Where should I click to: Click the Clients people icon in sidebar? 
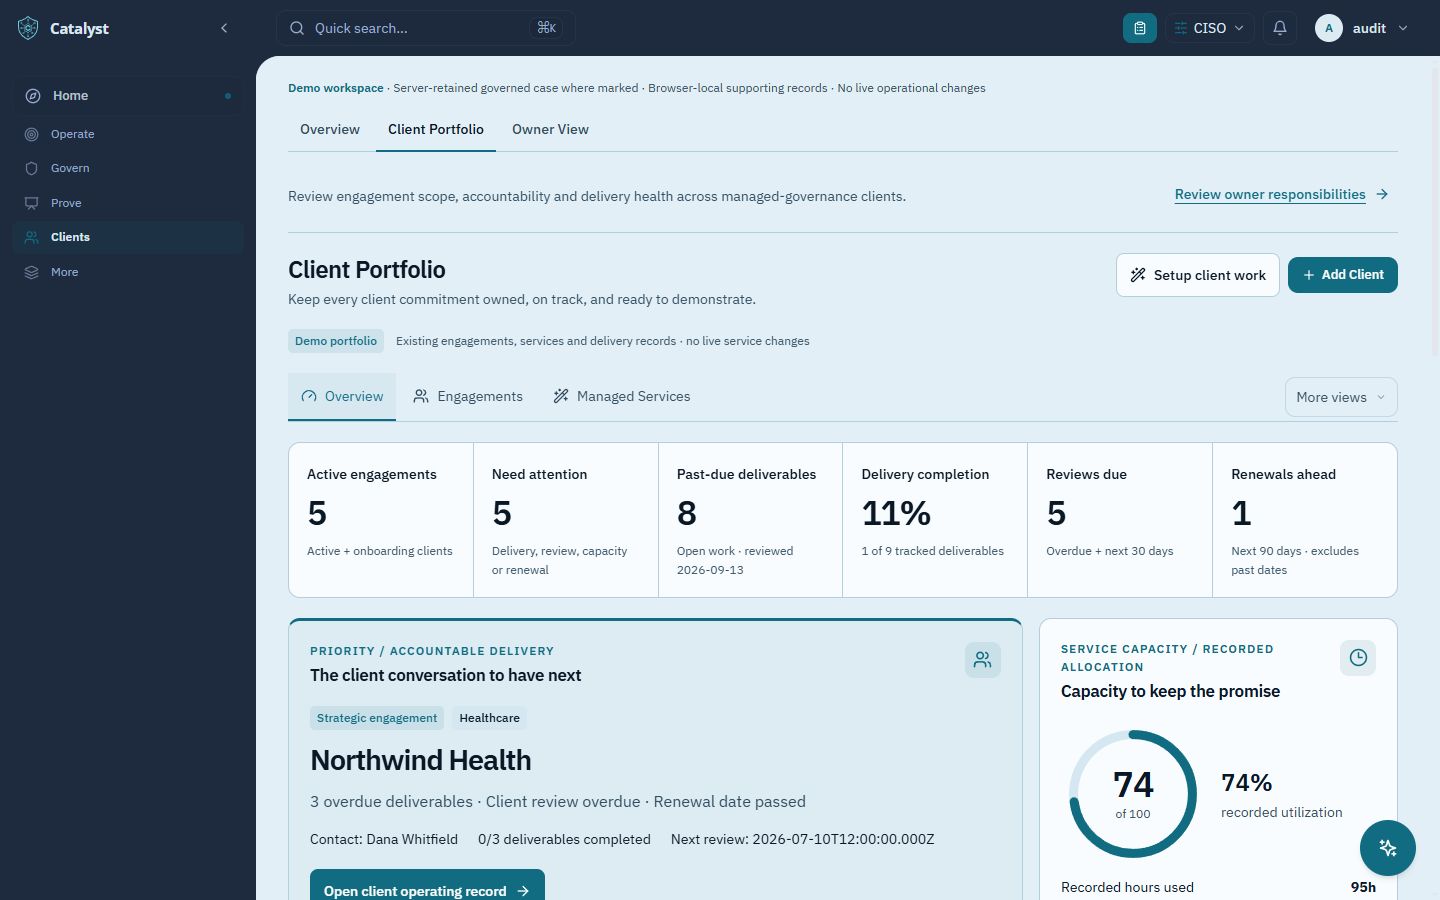click(x=32, y=237)
